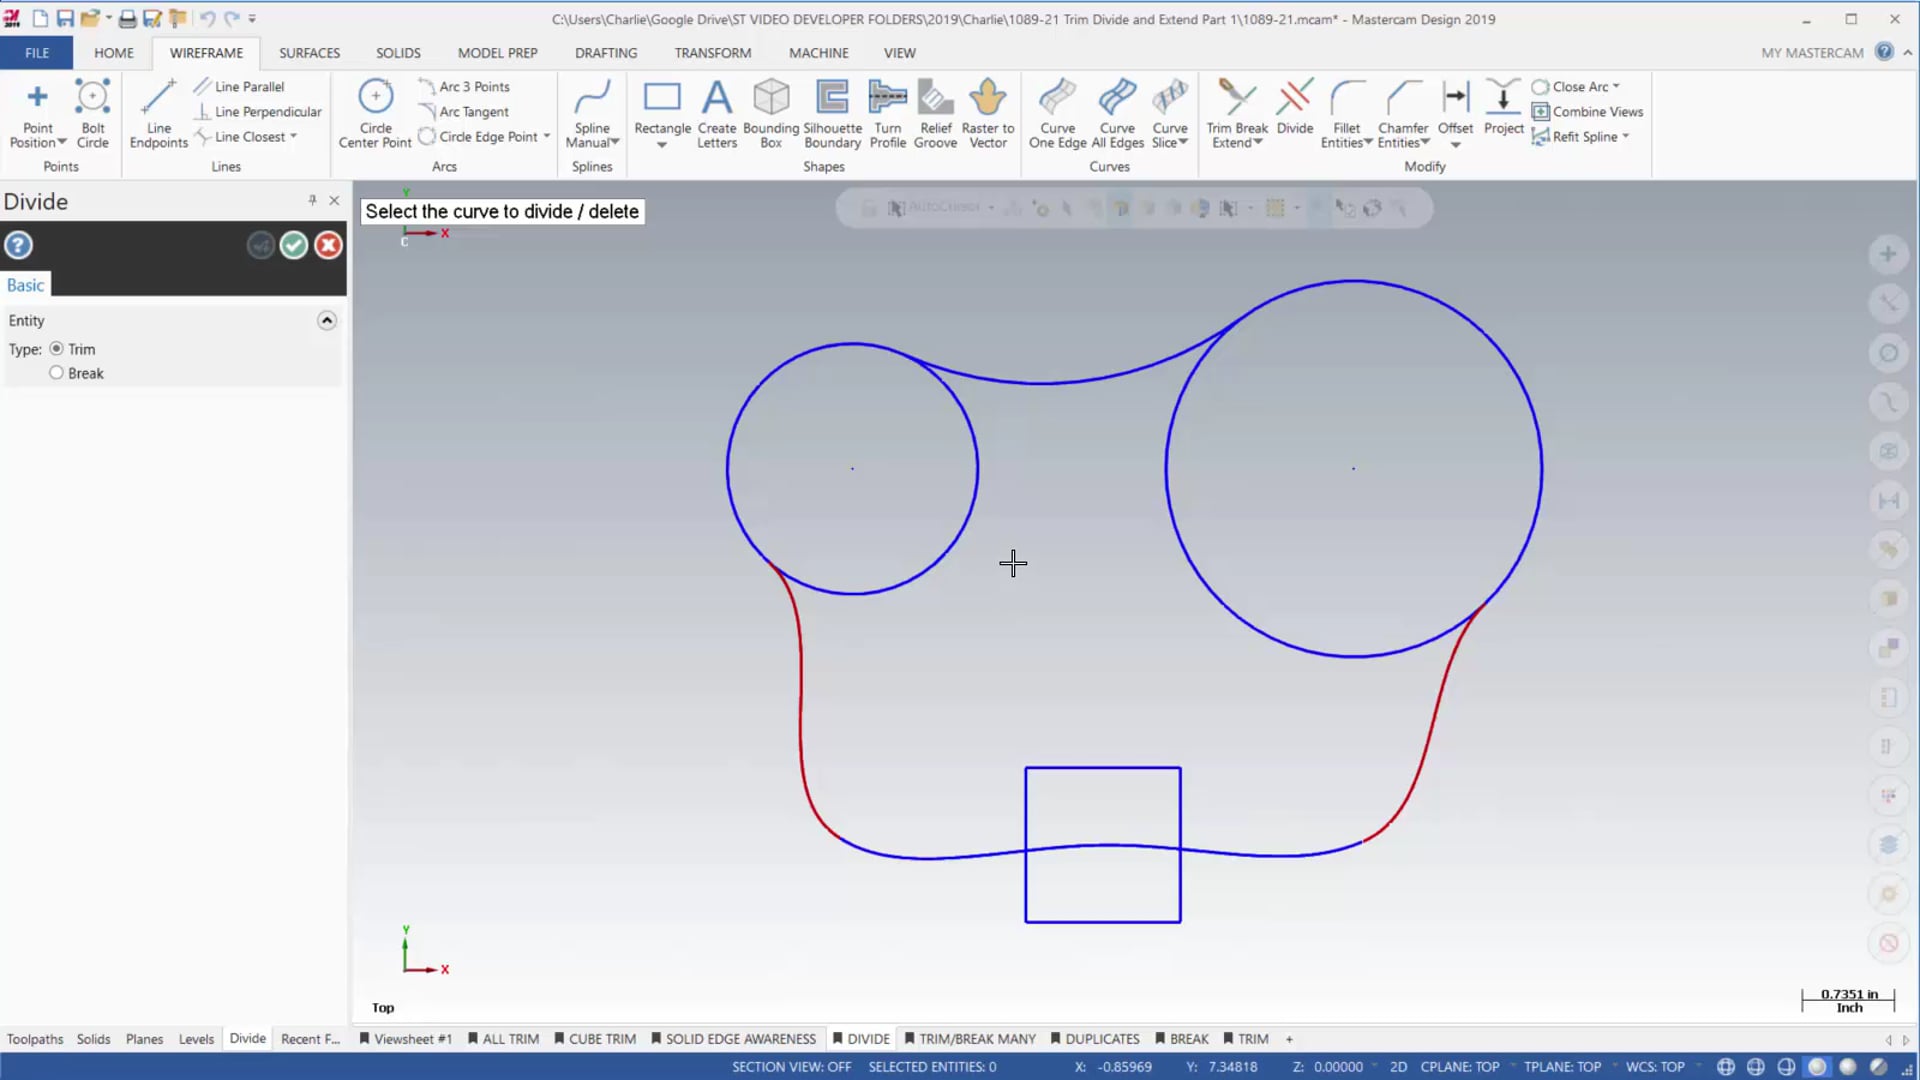1920x1080 pixels.
Task: Select the Divide bottom status bar tab
Action: (247, 1039)
